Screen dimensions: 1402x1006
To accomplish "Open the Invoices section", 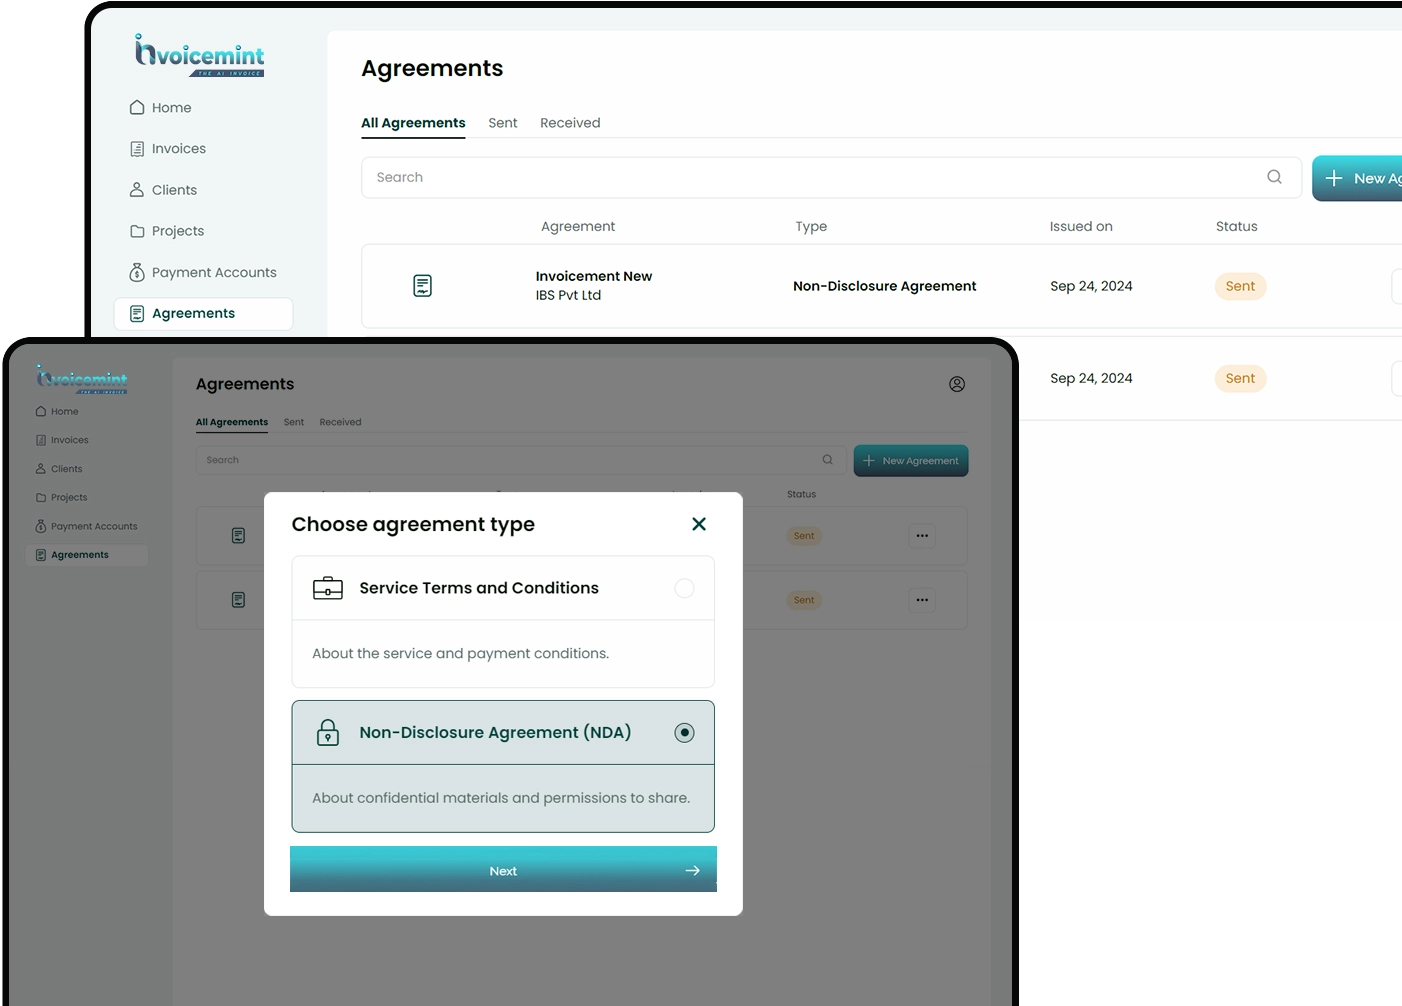I will (178, 148).
